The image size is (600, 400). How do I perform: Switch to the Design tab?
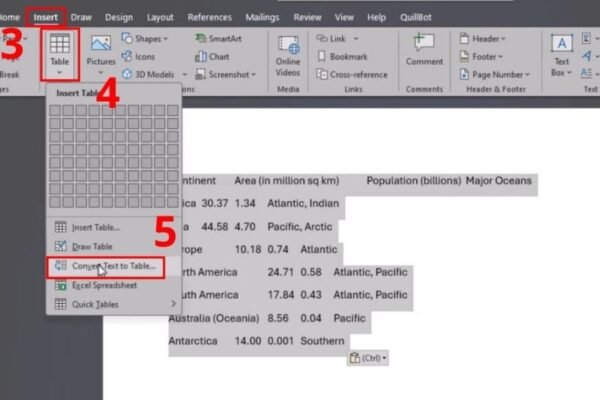118,17
